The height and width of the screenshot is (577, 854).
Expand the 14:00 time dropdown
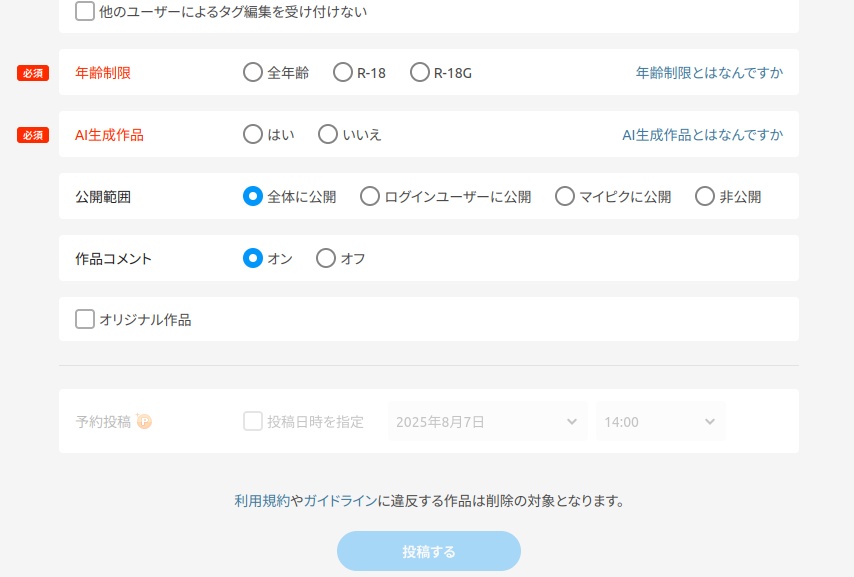coord(660,422)
